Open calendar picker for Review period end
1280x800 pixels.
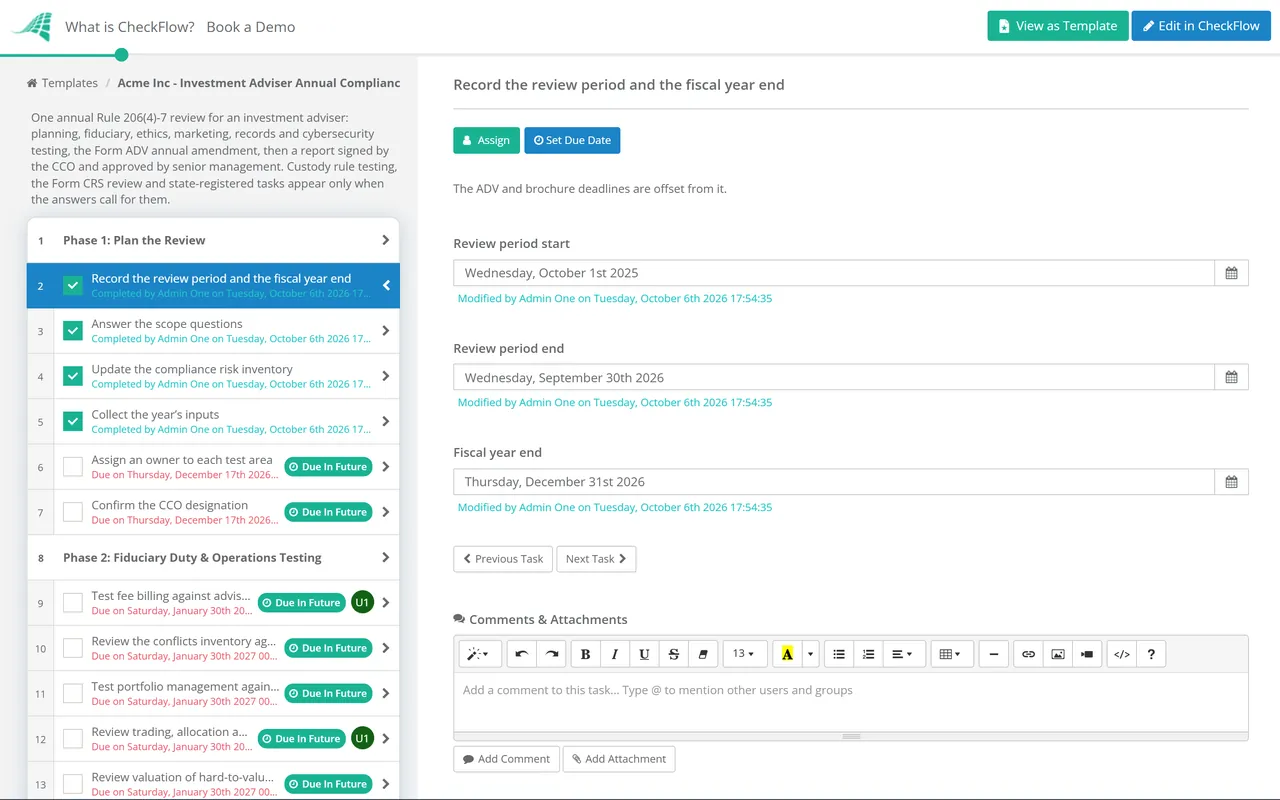(1231, 377)
